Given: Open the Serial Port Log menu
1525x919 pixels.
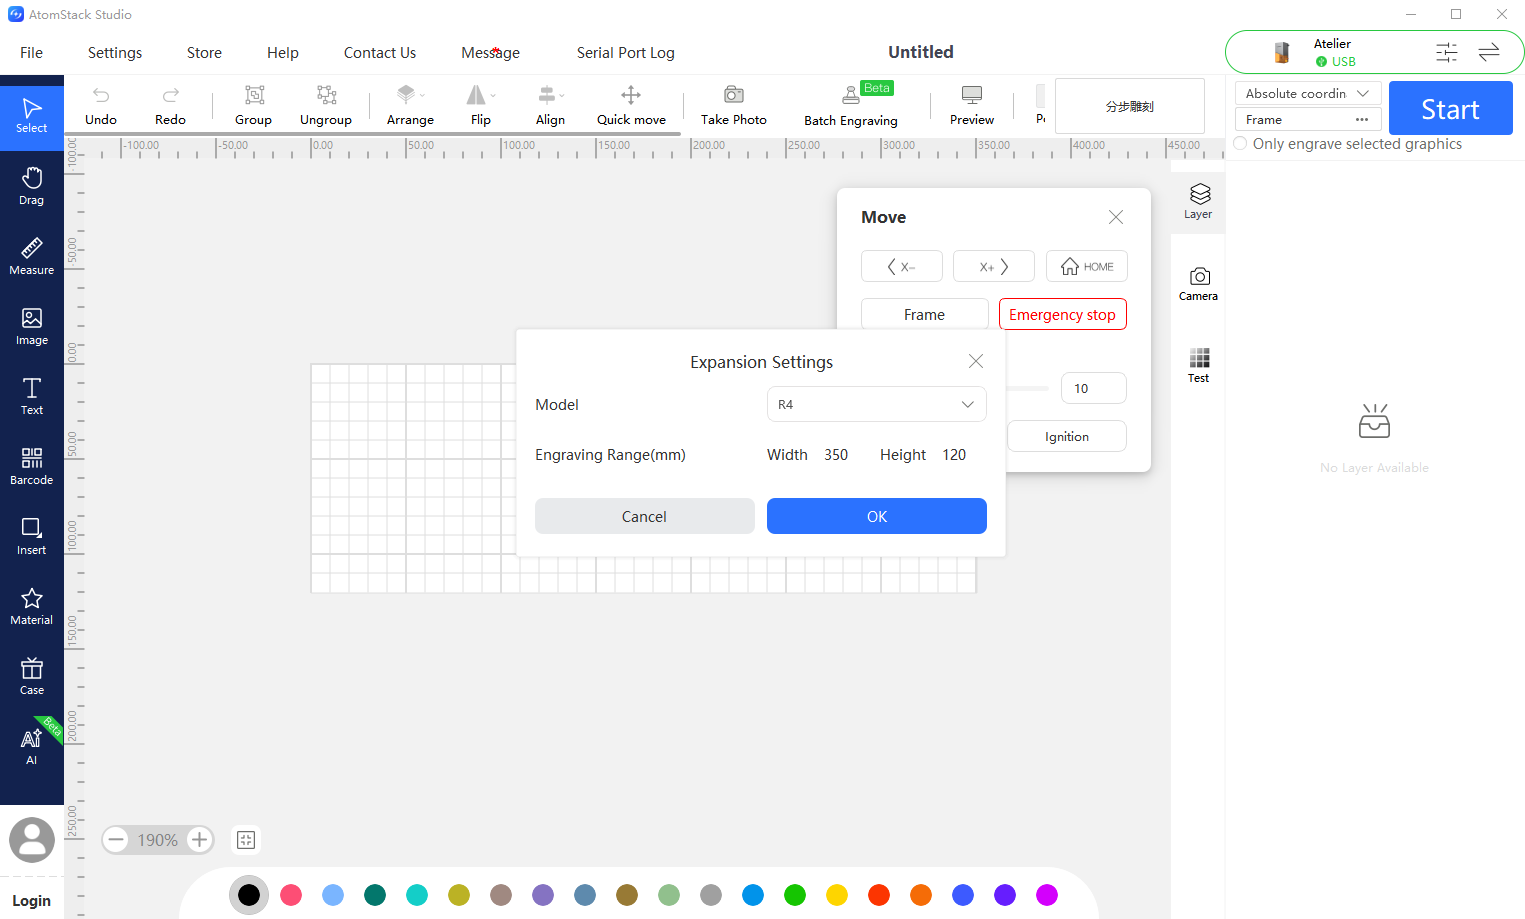Looking at the screenshot, I should coord(626,52).
